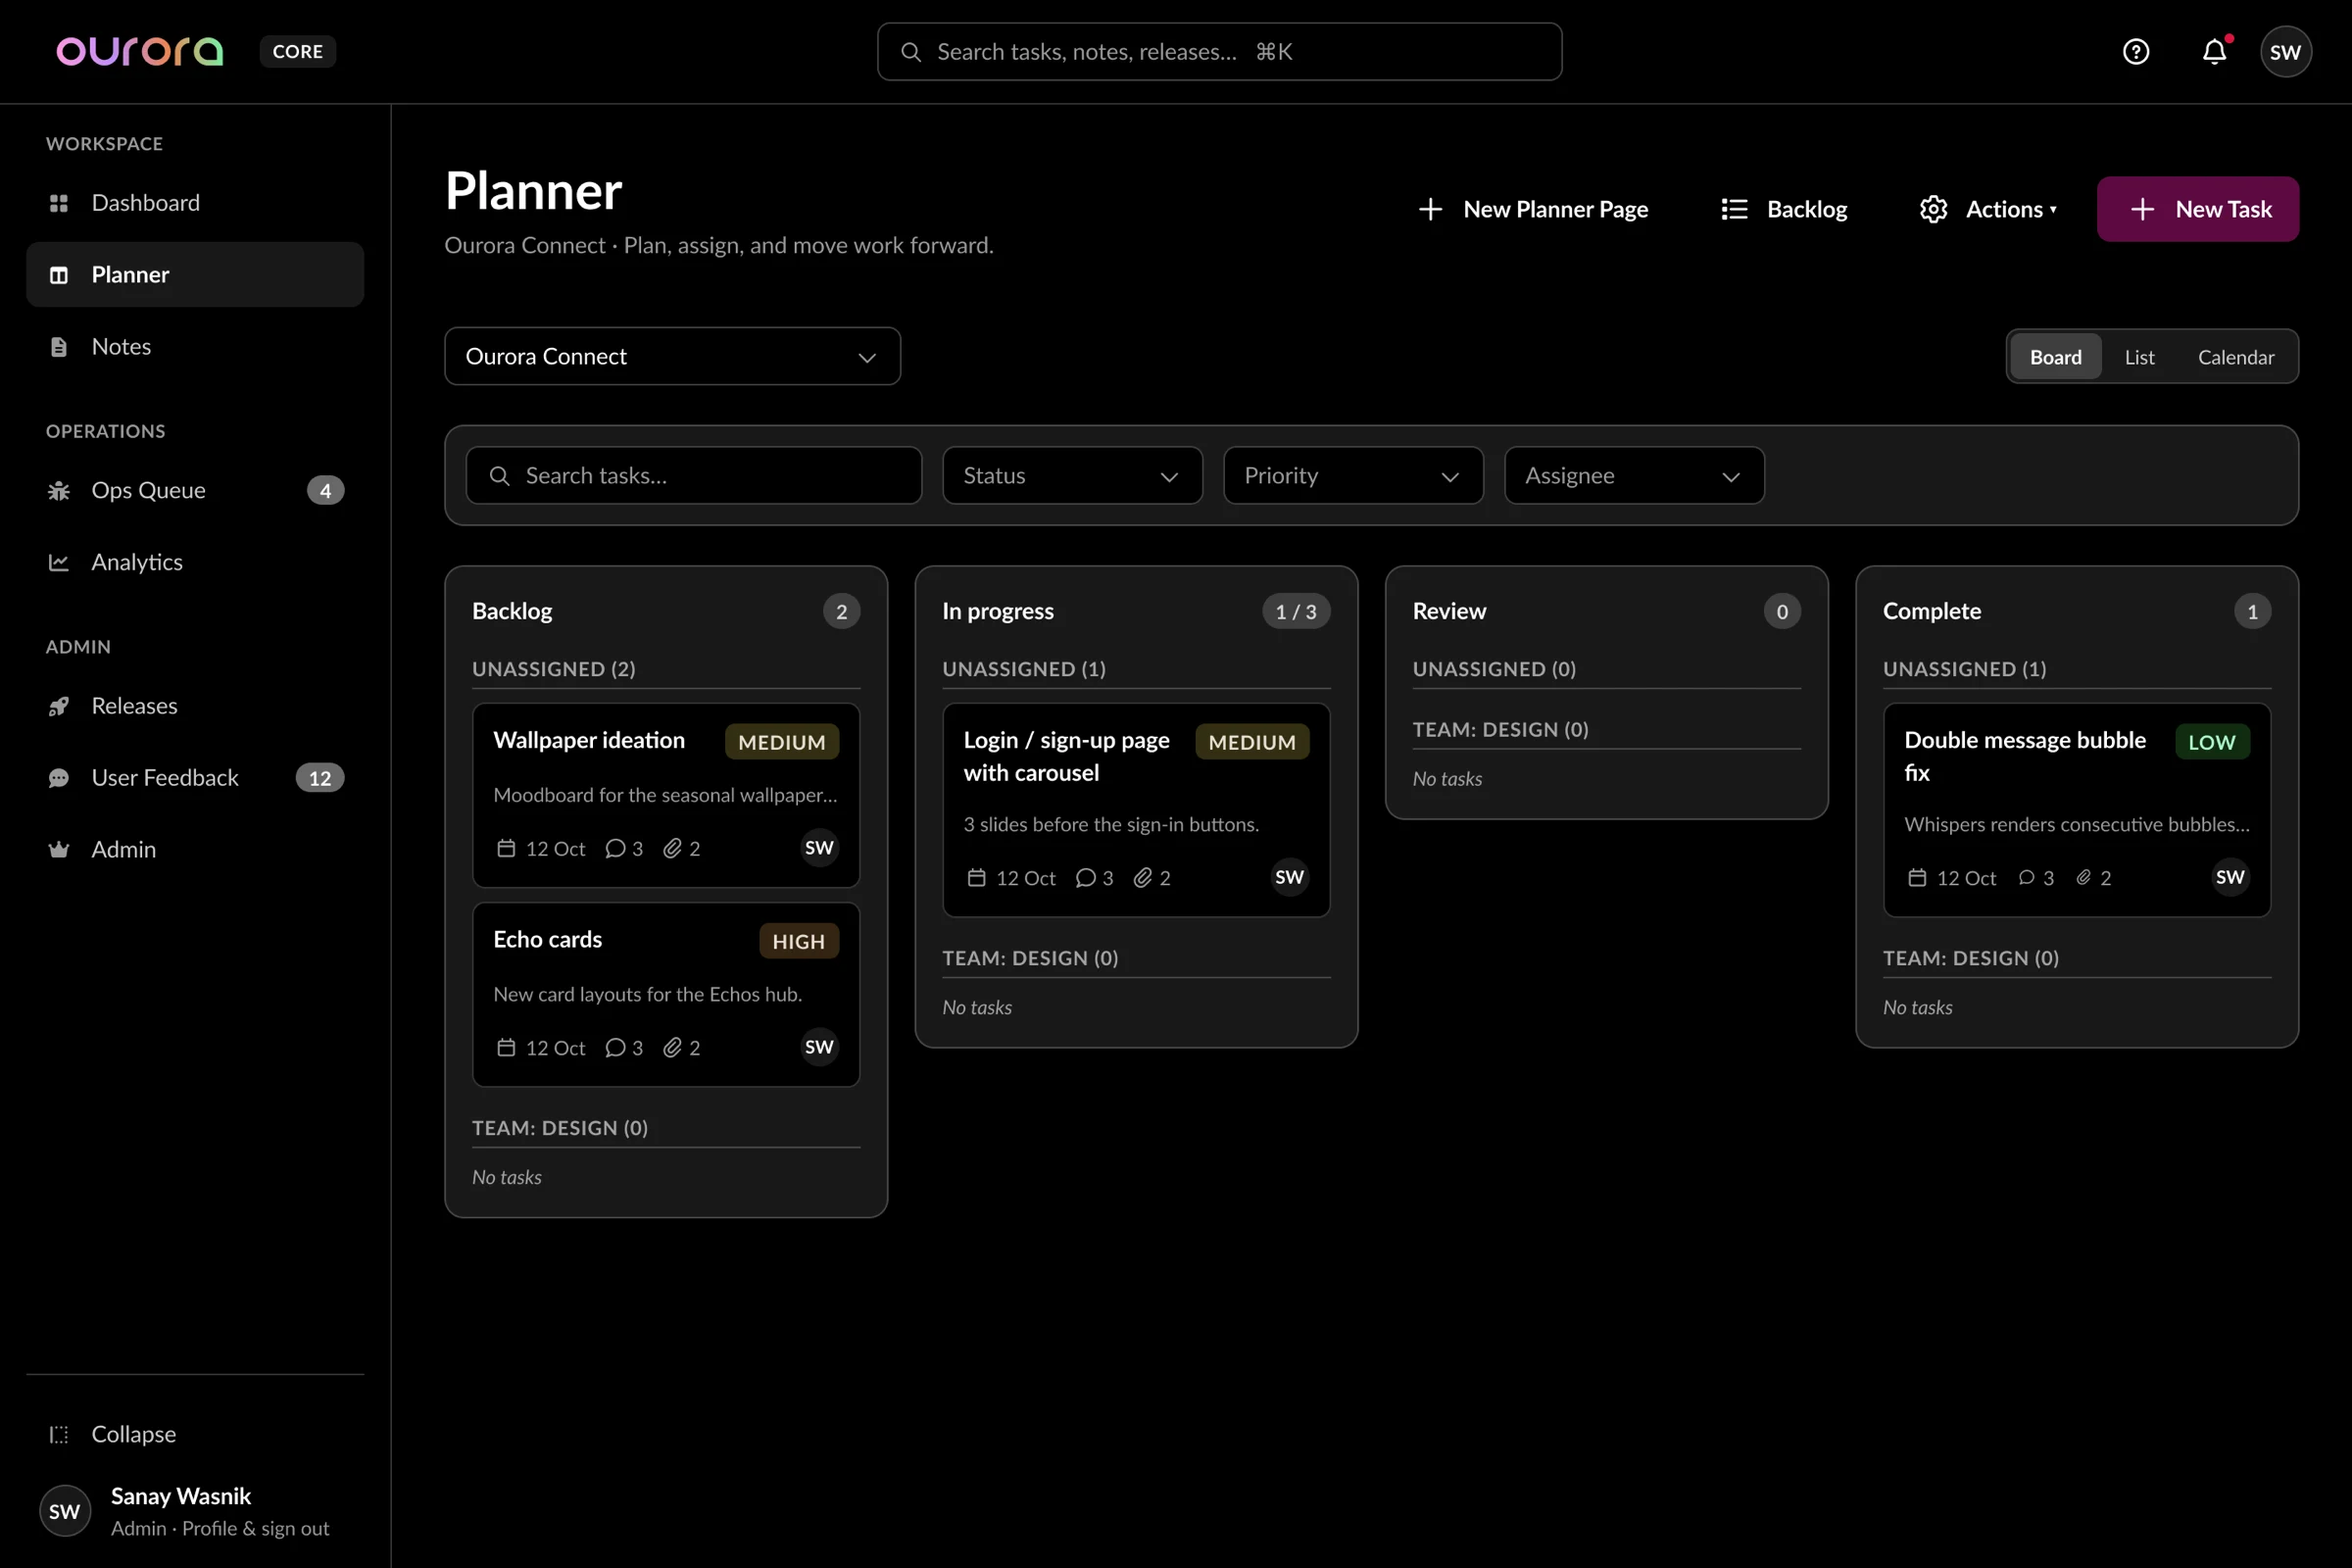The height and width of the screenshot is (1568, 2352).
Task: Switch to List view
Action: point(2139,357)
